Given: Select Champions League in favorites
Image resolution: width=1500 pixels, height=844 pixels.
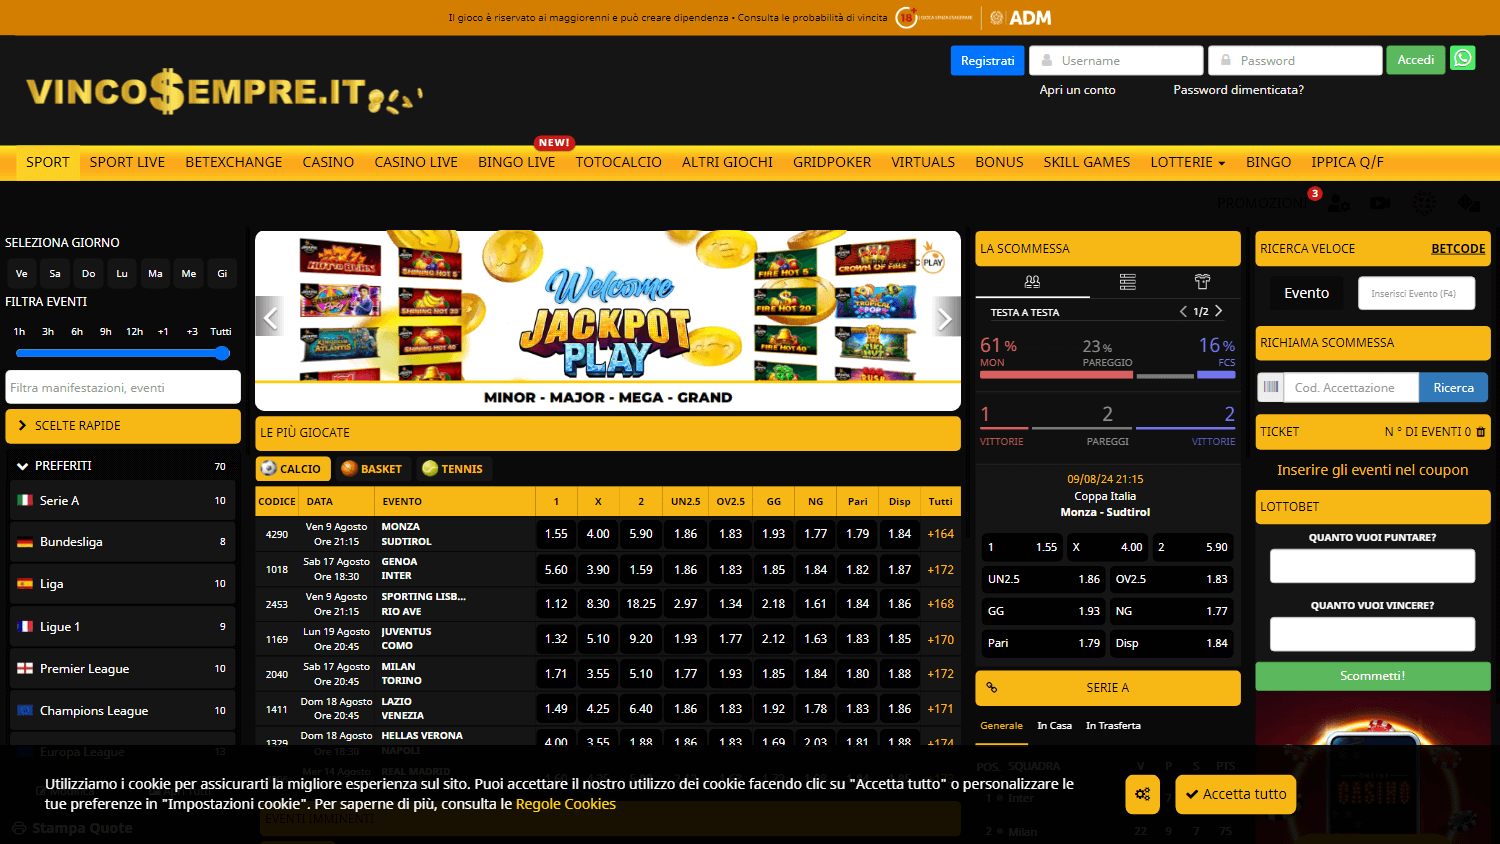Looking at the screenshot, I should coord(122,710).
